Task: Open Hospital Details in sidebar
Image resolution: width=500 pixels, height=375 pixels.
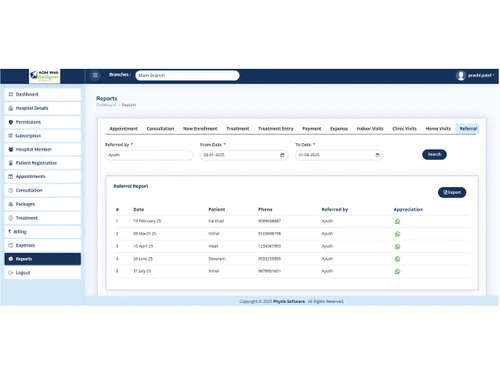Action: [x=43, y=108]
